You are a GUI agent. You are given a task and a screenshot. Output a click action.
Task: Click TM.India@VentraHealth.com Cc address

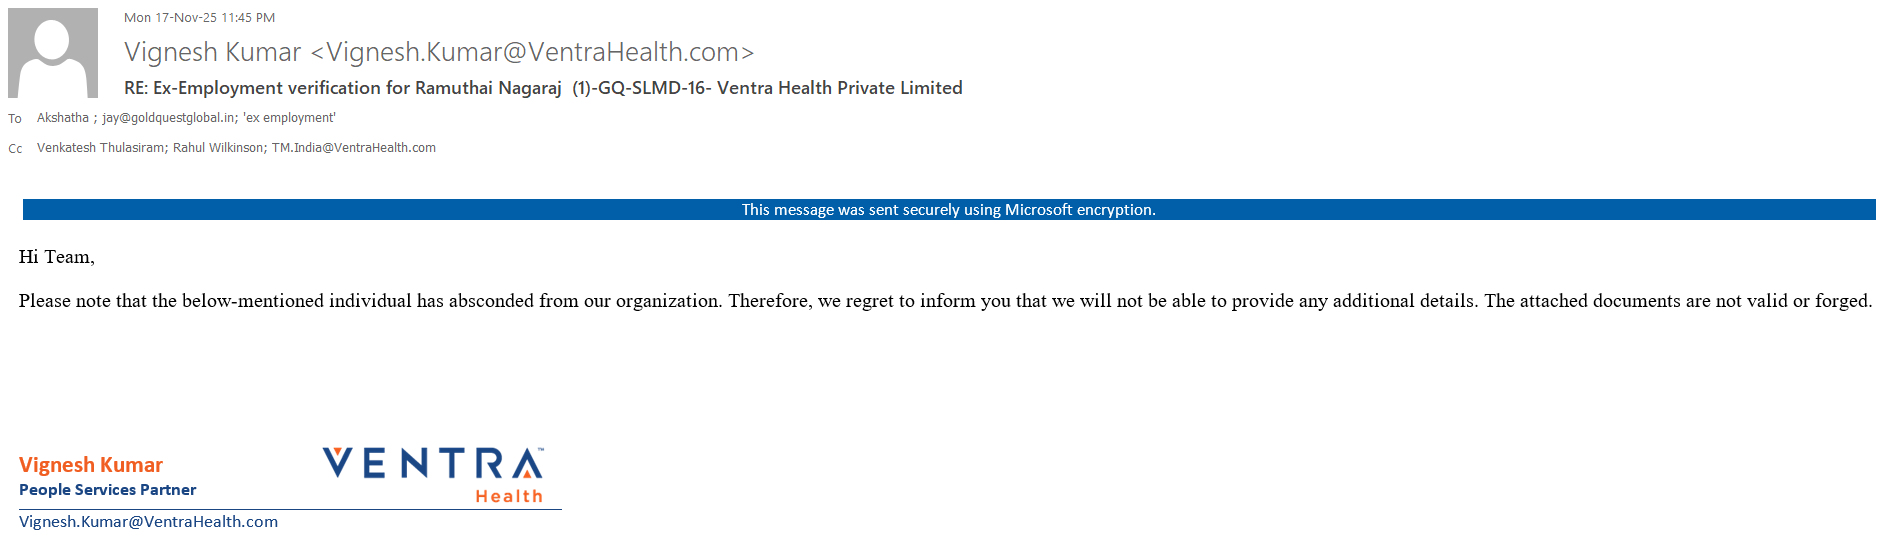pyautogui.click(x=354, y=148)
